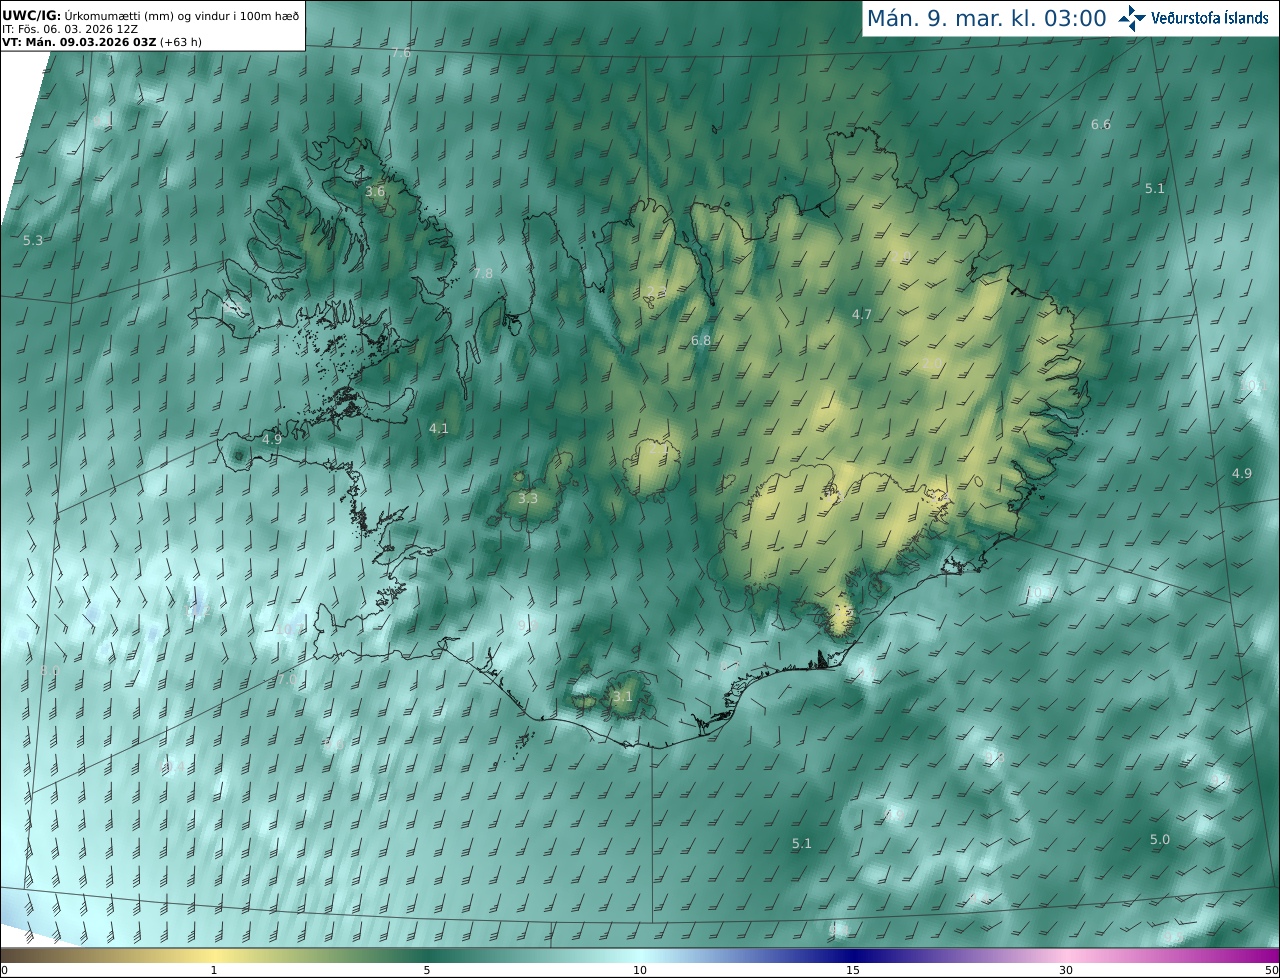Click the pale yellow segment of the colour scale
1280x978 pixels.
tap(215, 955)
